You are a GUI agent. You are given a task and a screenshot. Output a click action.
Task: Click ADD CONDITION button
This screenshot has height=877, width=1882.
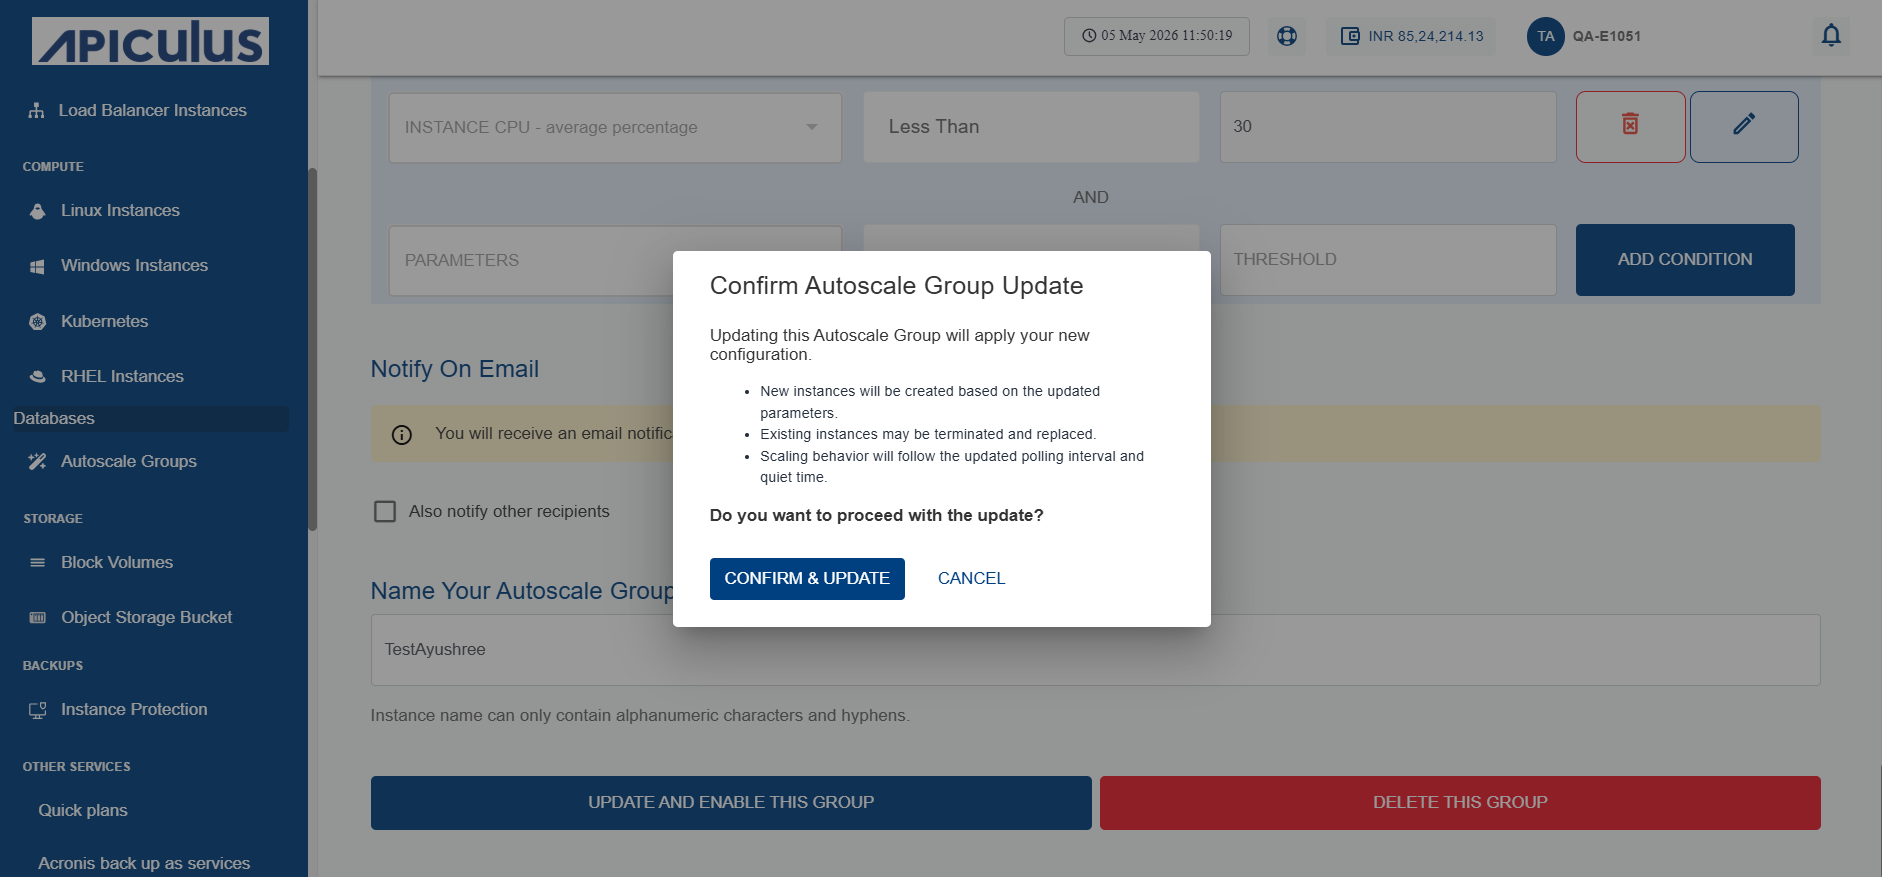1685,260
